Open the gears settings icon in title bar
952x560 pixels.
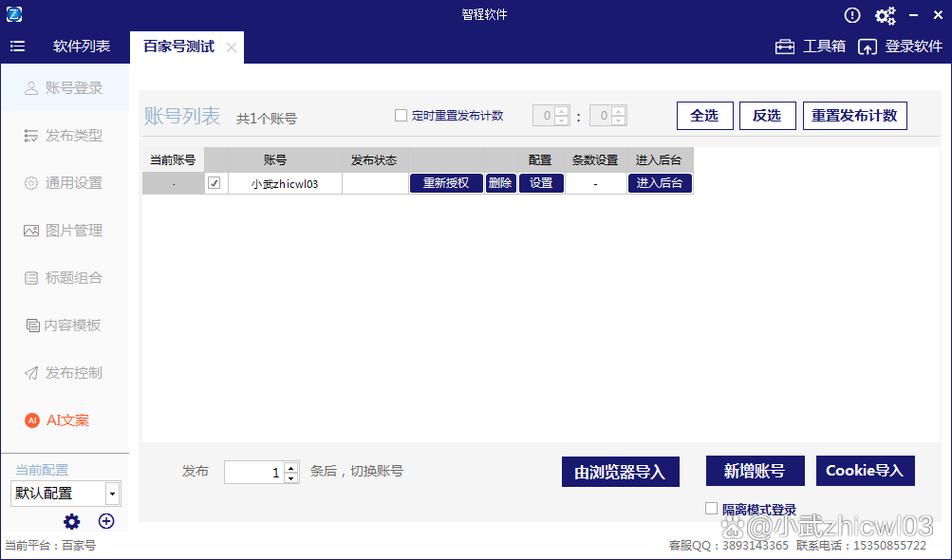tap(885, 15)
